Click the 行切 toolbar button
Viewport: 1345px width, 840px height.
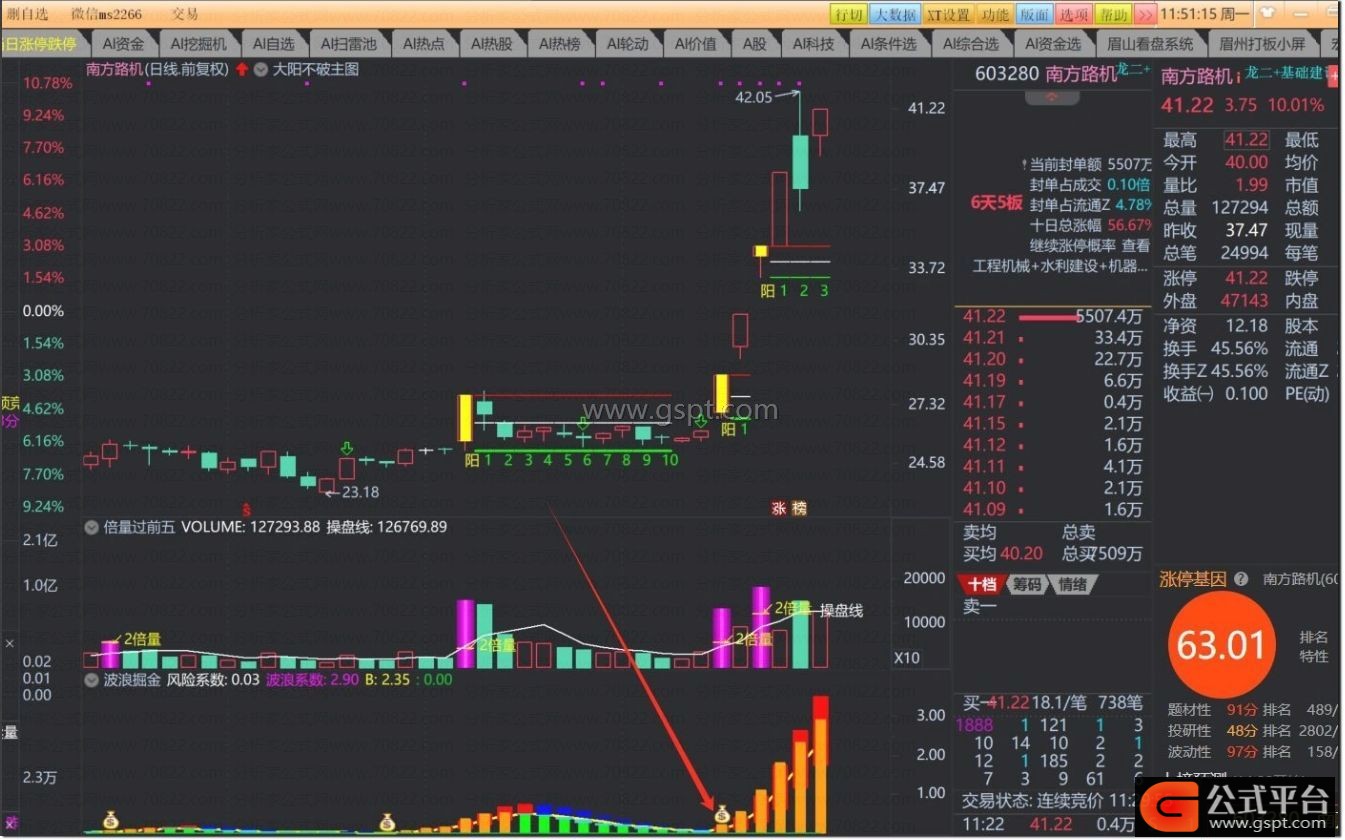848,14
